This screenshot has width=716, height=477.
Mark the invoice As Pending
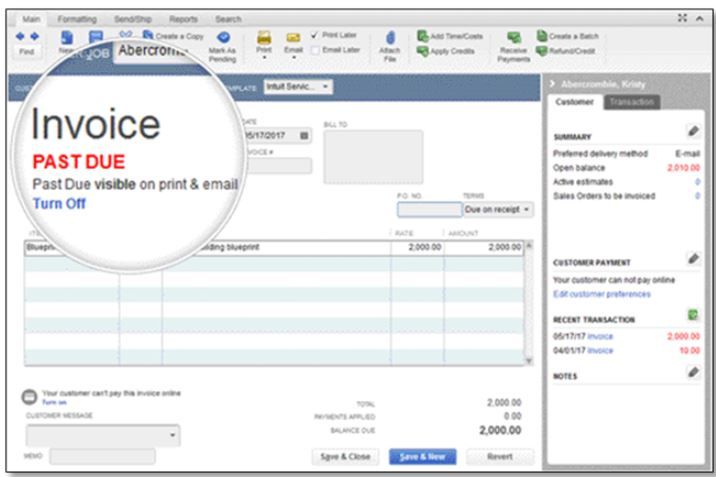coord(222,46)
